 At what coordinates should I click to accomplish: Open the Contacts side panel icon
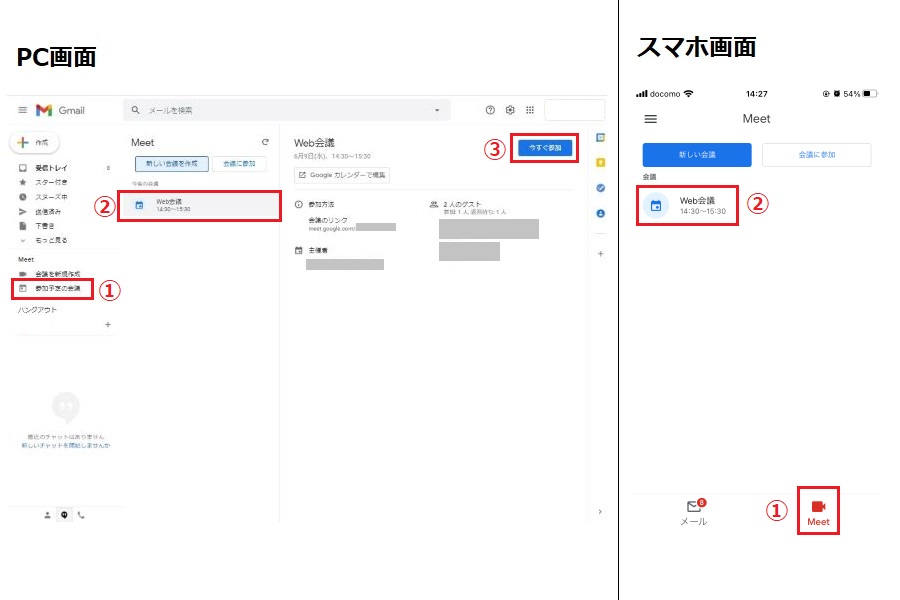click(600, 213)
